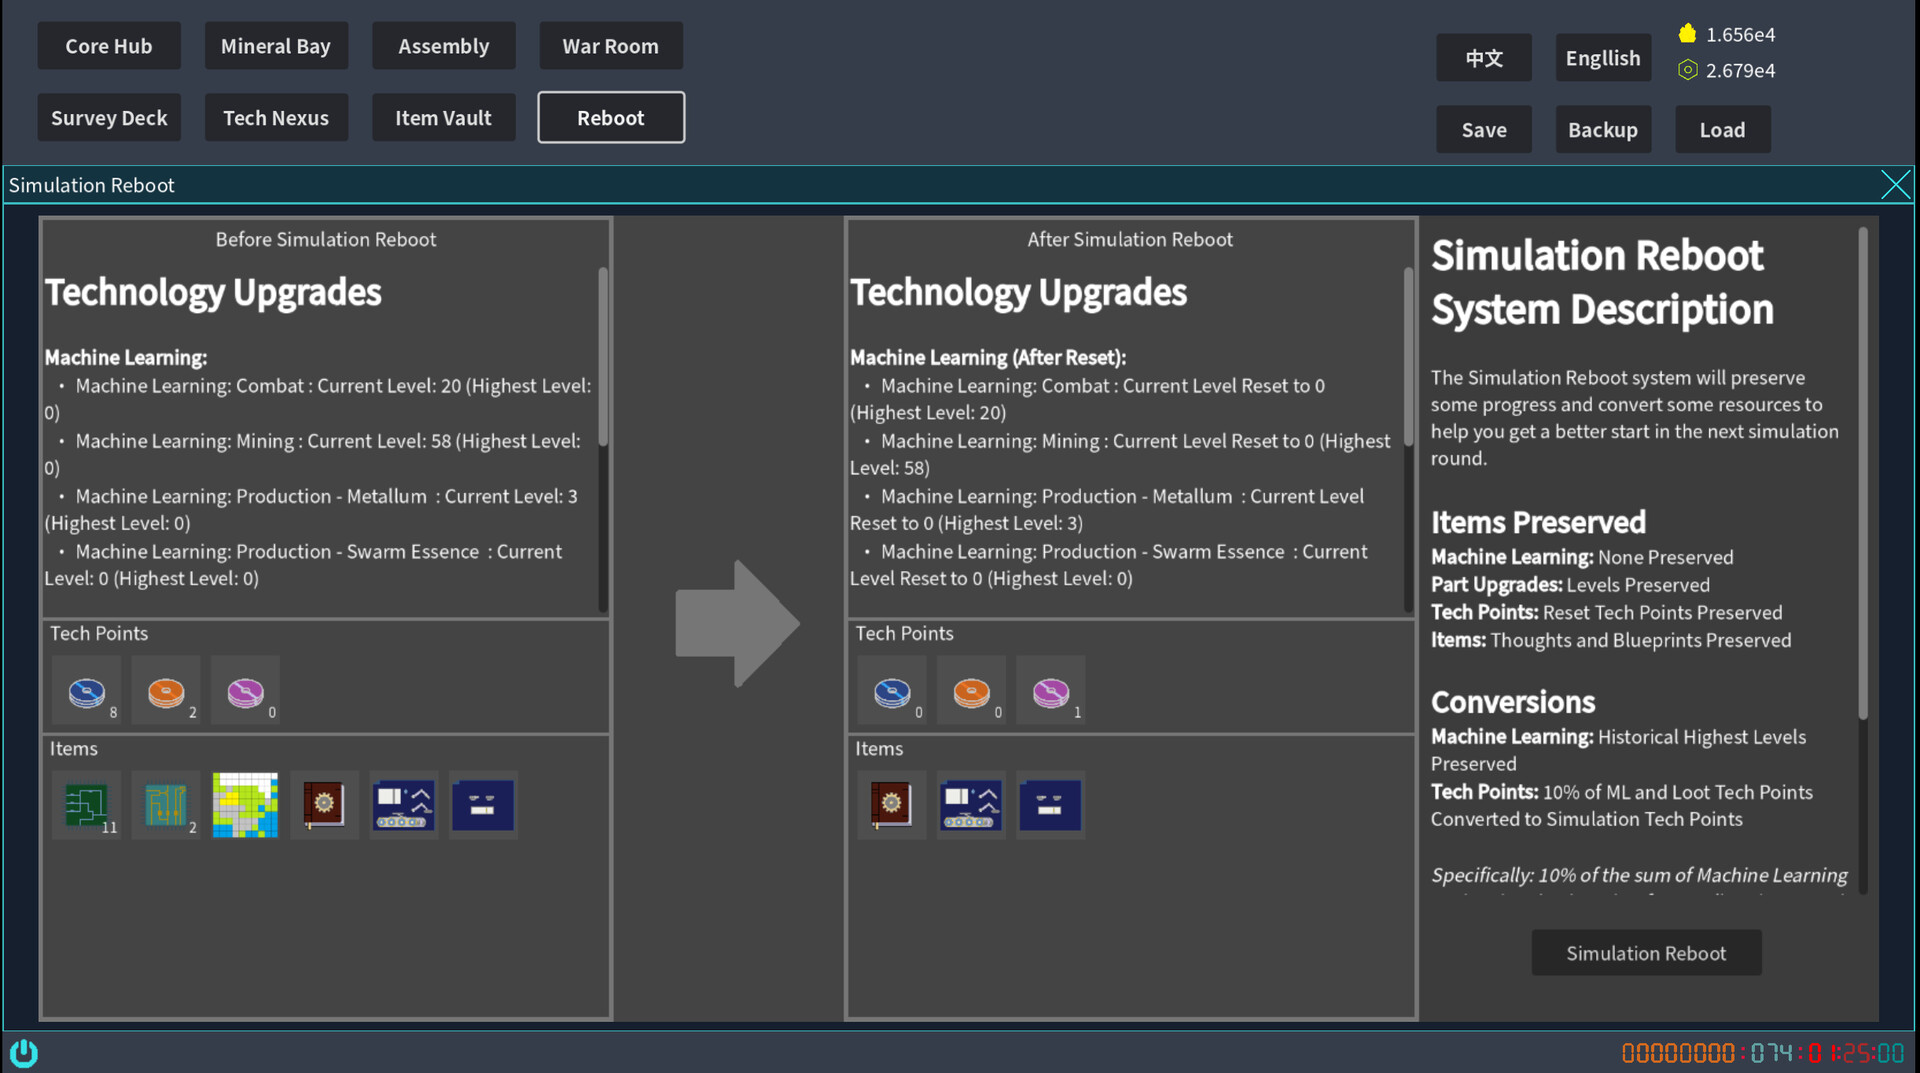Click the yellow currency icon top right
Image resolution: width=1920 pixels, height=1073 pixels.
[x=1689, y=33]
